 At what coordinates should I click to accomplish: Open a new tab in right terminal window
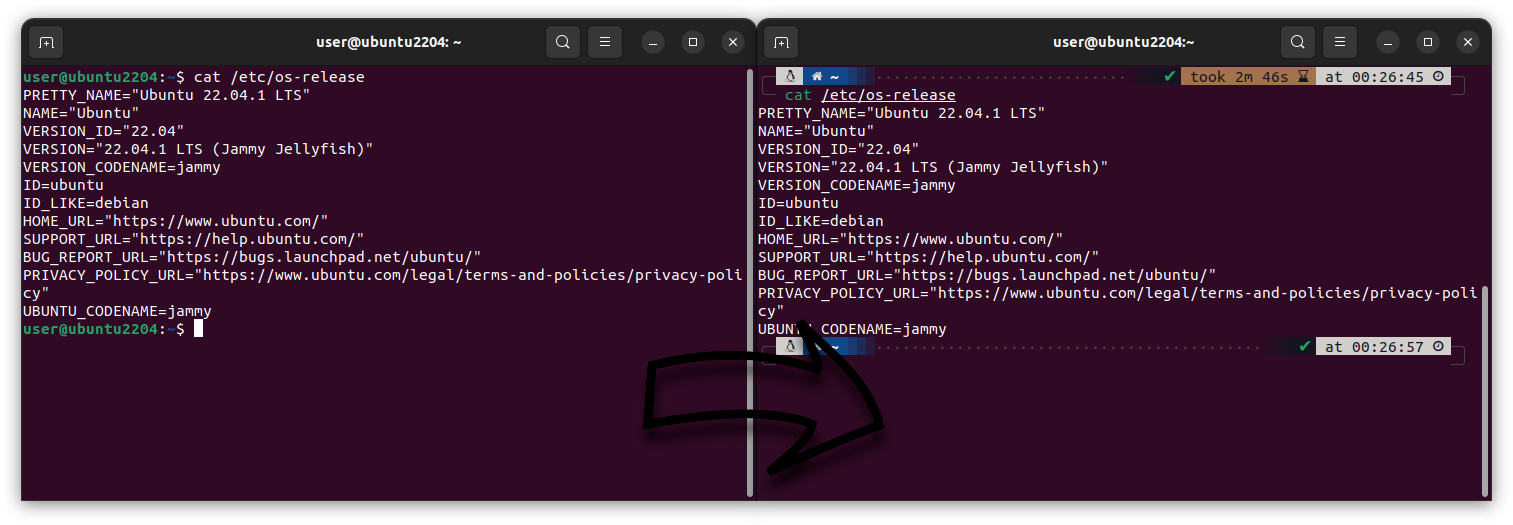pos(781,42)
